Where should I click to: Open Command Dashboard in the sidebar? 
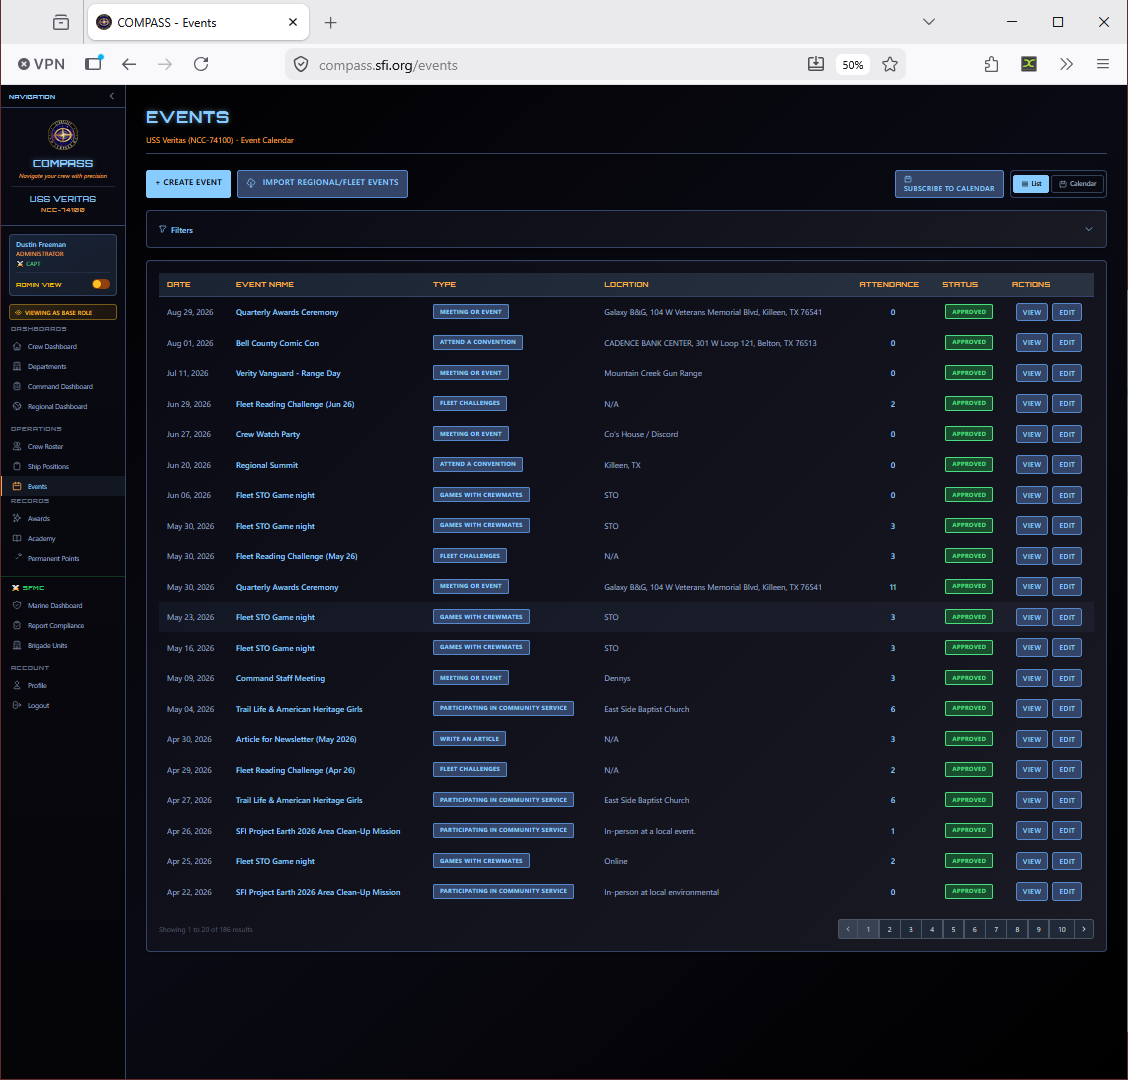60,386
